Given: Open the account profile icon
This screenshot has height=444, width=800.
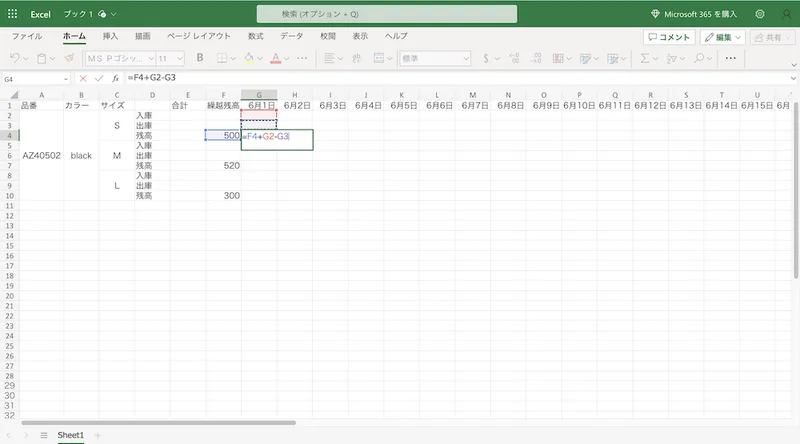Looking at the screenshot, I should (x=787, y=14).
